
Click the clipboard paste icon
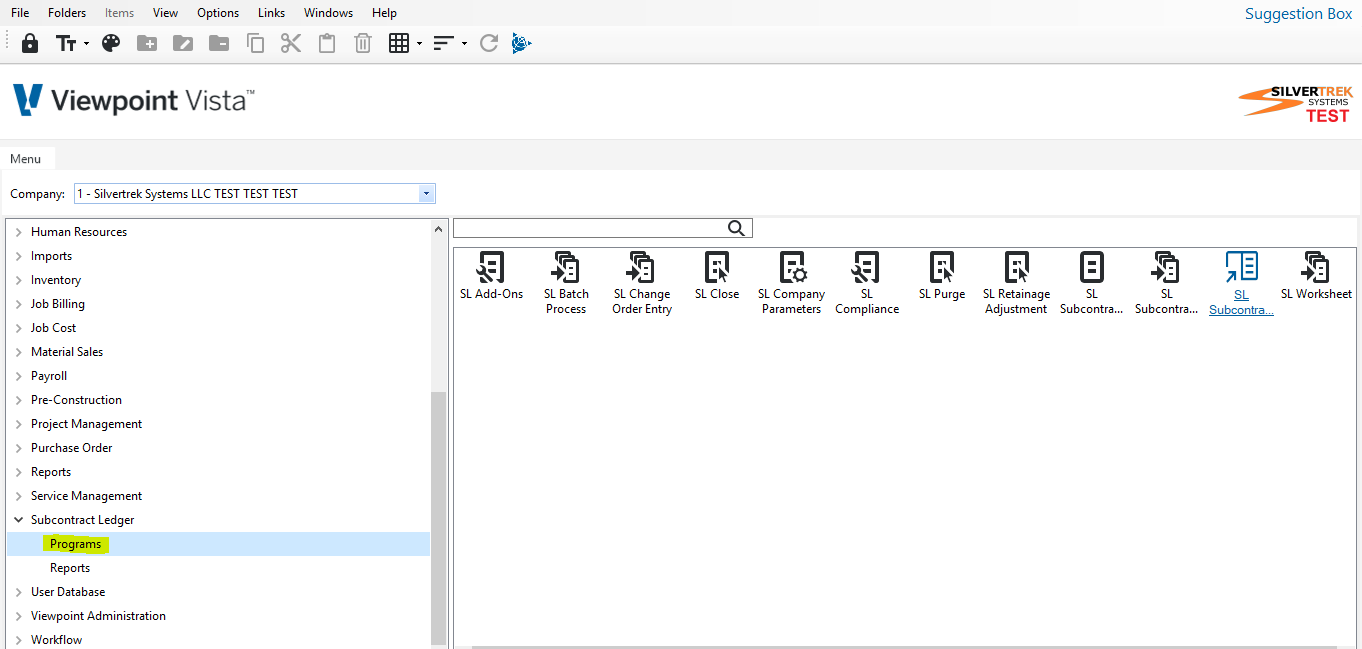pos(327,43)
